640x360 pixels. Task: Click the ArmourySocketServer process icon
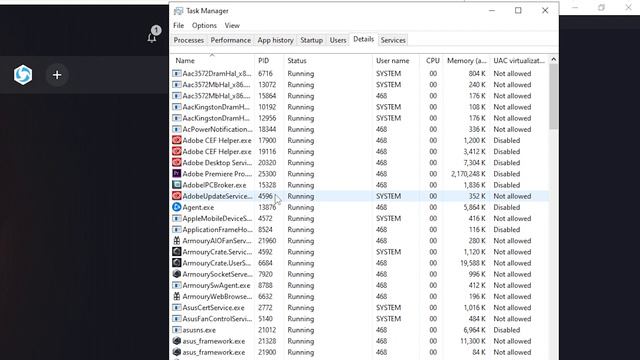176,274
